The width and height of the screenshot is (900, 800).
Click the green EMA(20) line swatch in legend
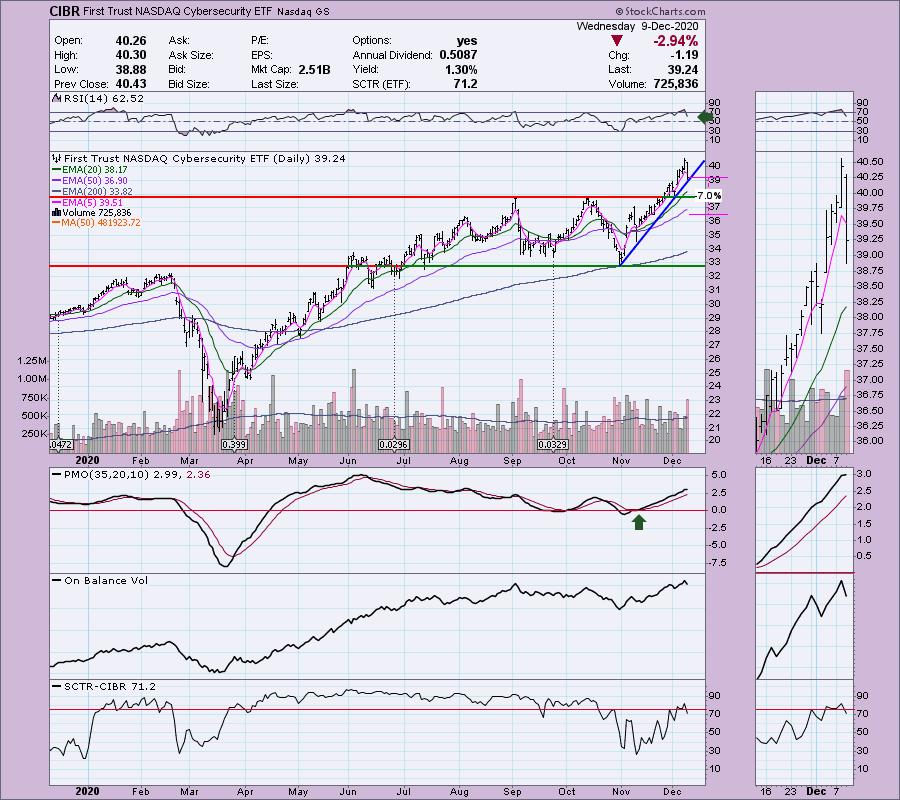(x=56, y=170)
